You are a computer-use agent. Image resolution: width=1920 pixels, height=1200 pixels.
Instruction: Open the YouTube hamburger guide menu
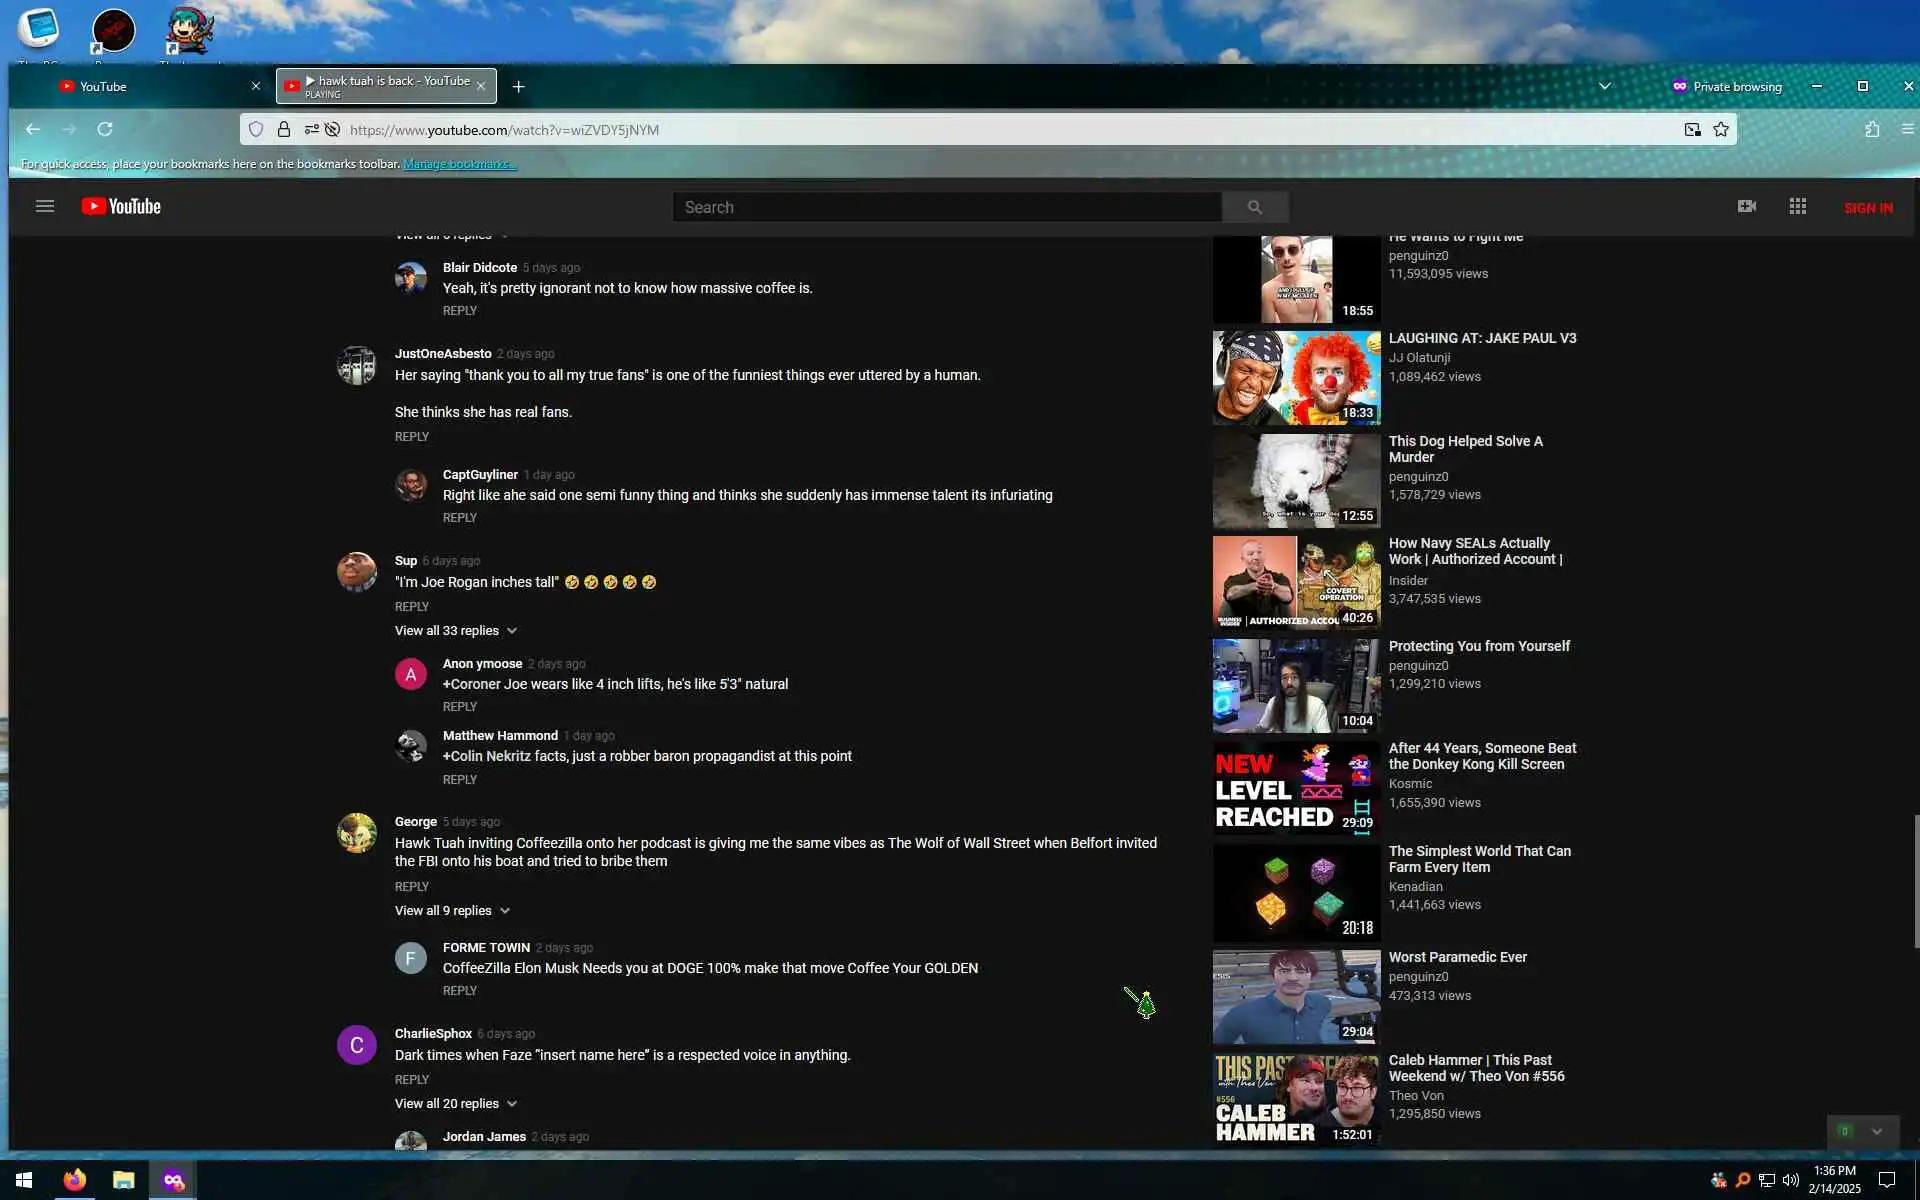point(44,207)
